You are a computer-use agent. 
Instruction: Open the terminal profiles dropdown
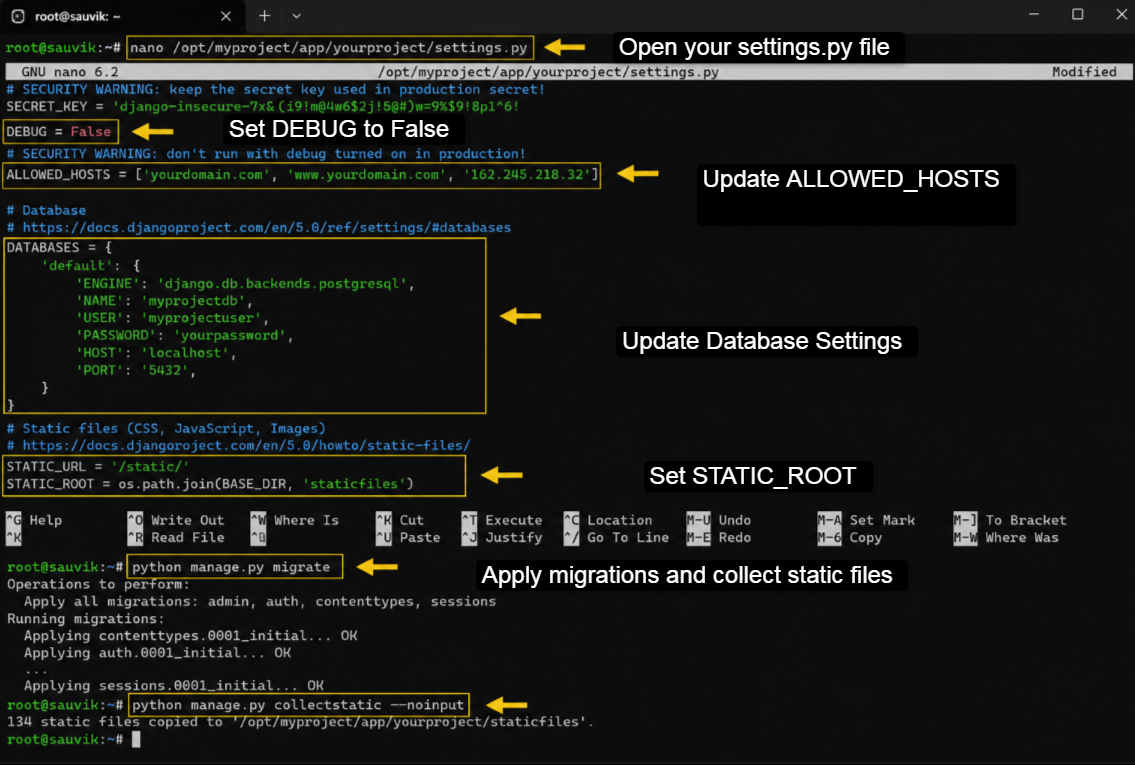click(x=297, y=15)
